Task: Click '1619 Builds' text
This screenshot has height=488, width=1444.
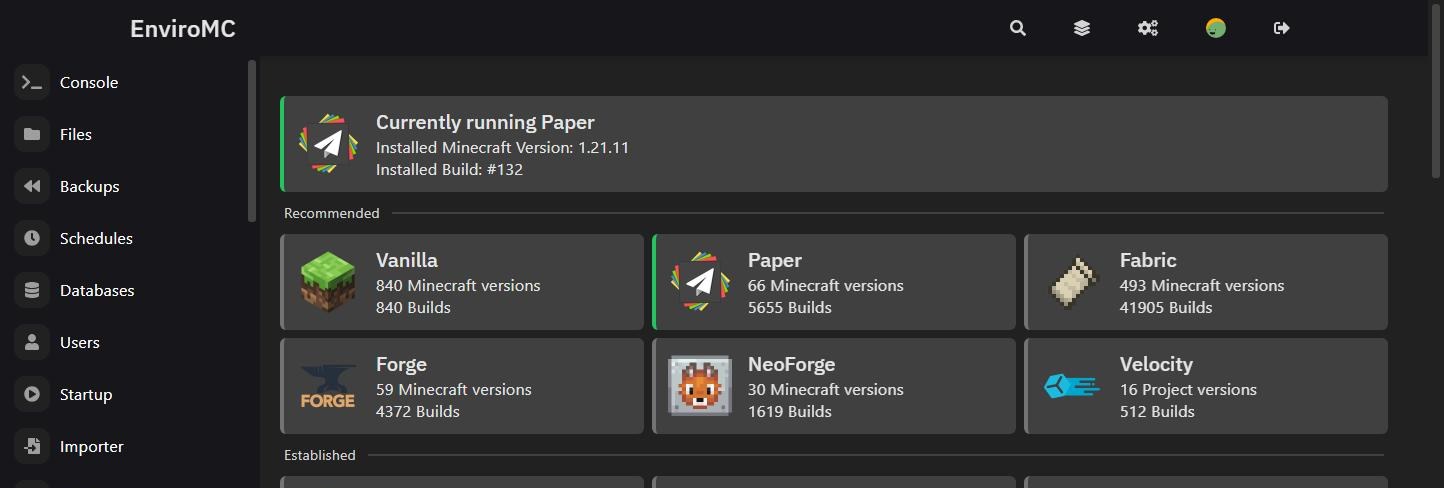Action: pos(790,411)
